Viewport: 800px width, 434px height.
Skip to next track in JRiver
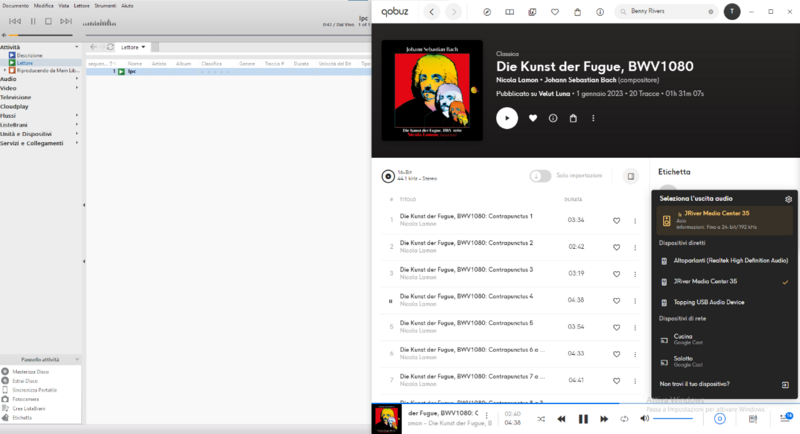(x=66, y=21)
